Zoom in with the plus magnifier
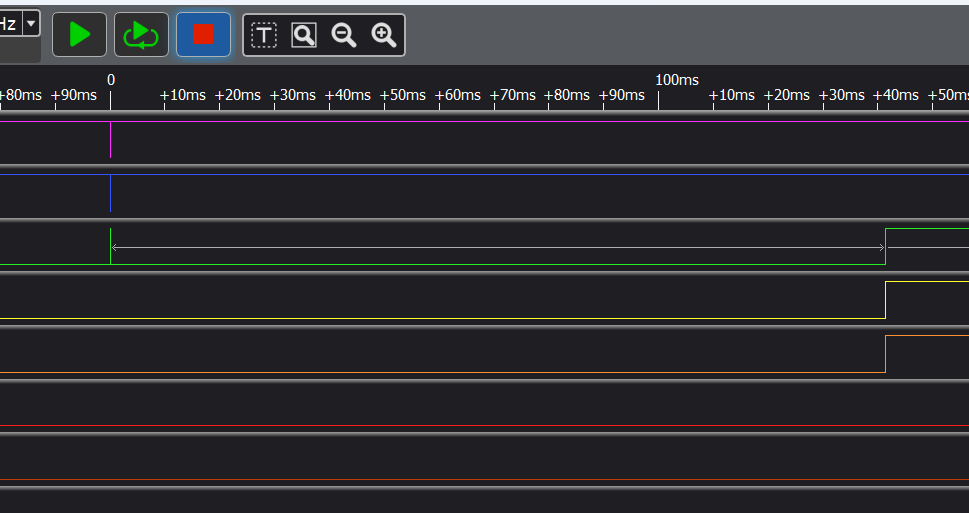 click(x=384, y=36)
